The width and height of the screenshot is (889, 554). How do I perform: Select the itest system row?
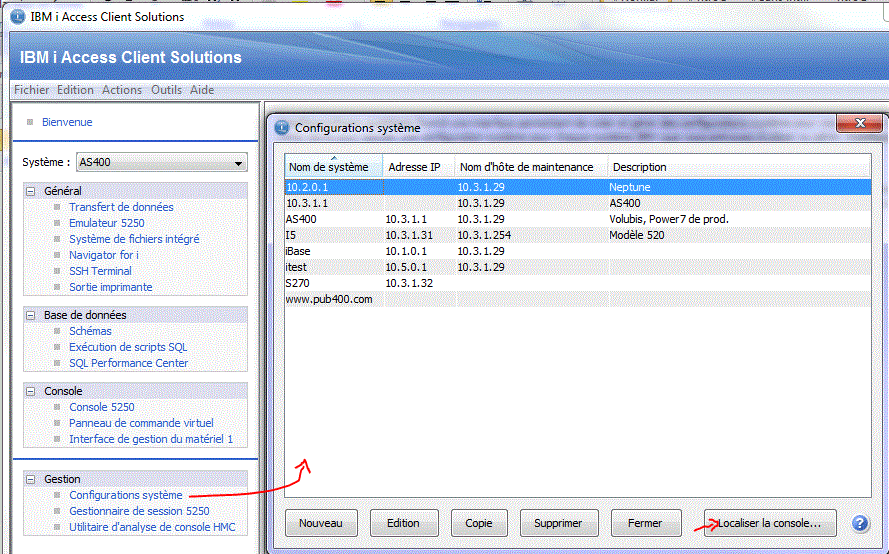coord(578,267)
